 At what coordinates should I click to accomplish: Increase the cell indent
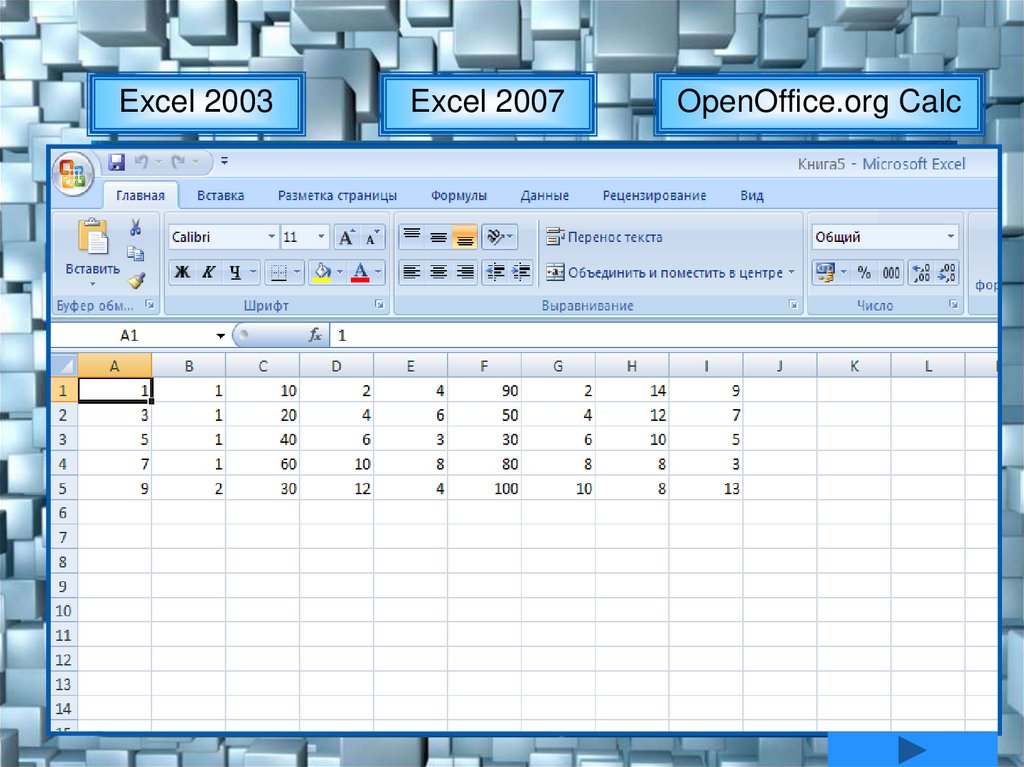[521, 272]
